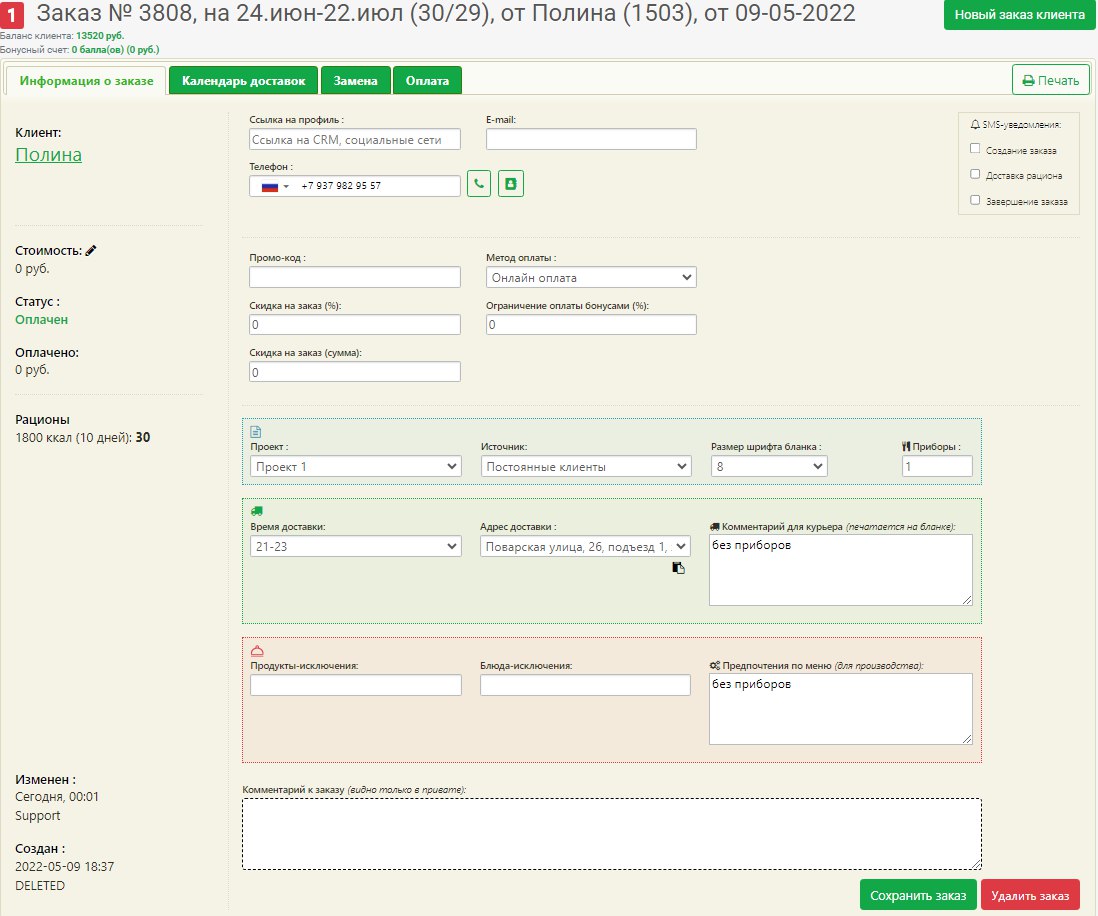Click the truck icon above delivery time
The image size is (1098, 916).
pos(256,510)
